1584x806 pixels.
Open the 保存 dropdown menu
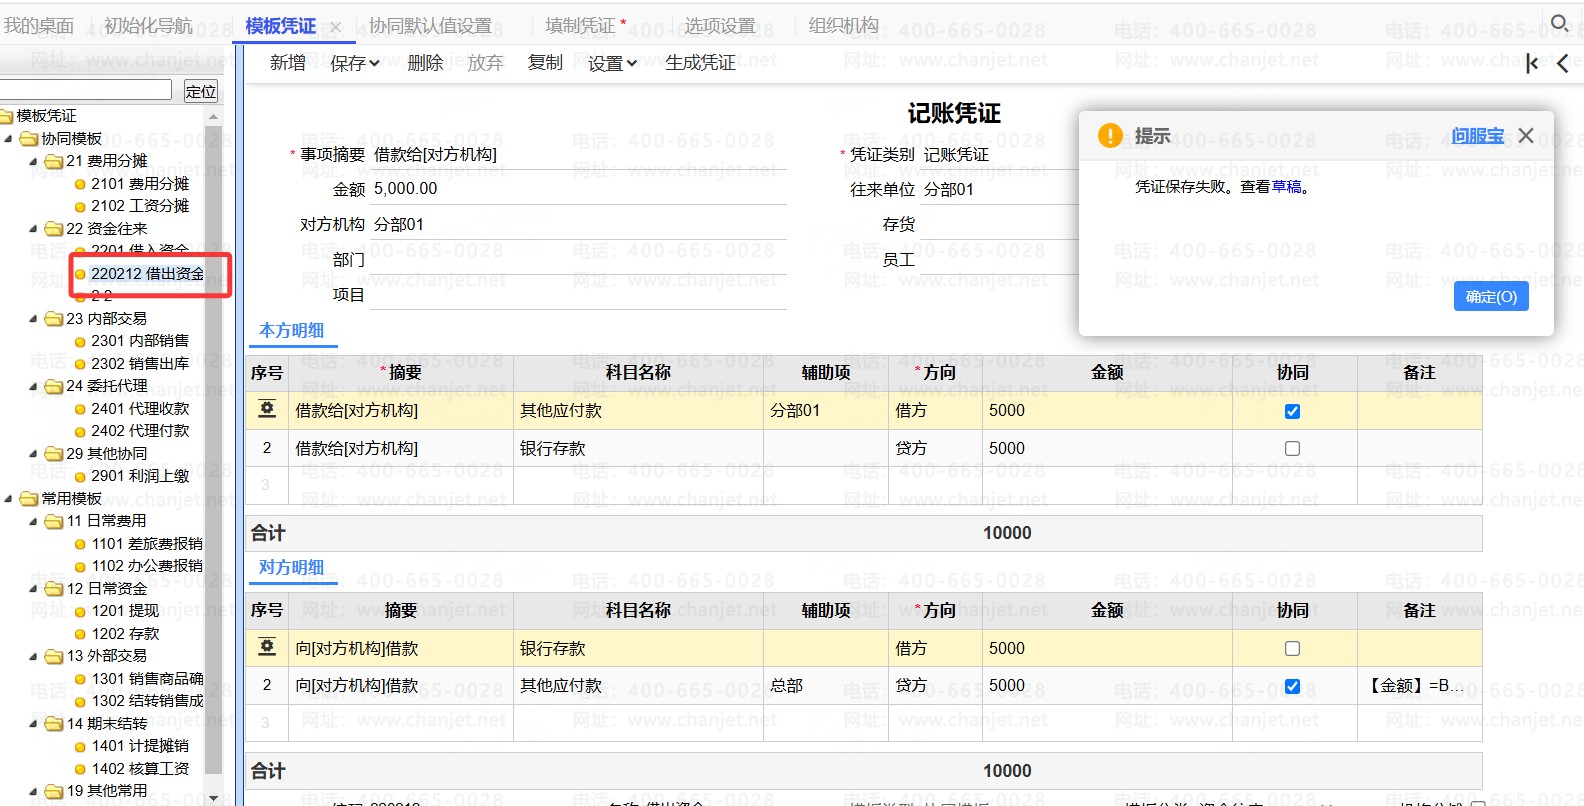click(355, 63)
